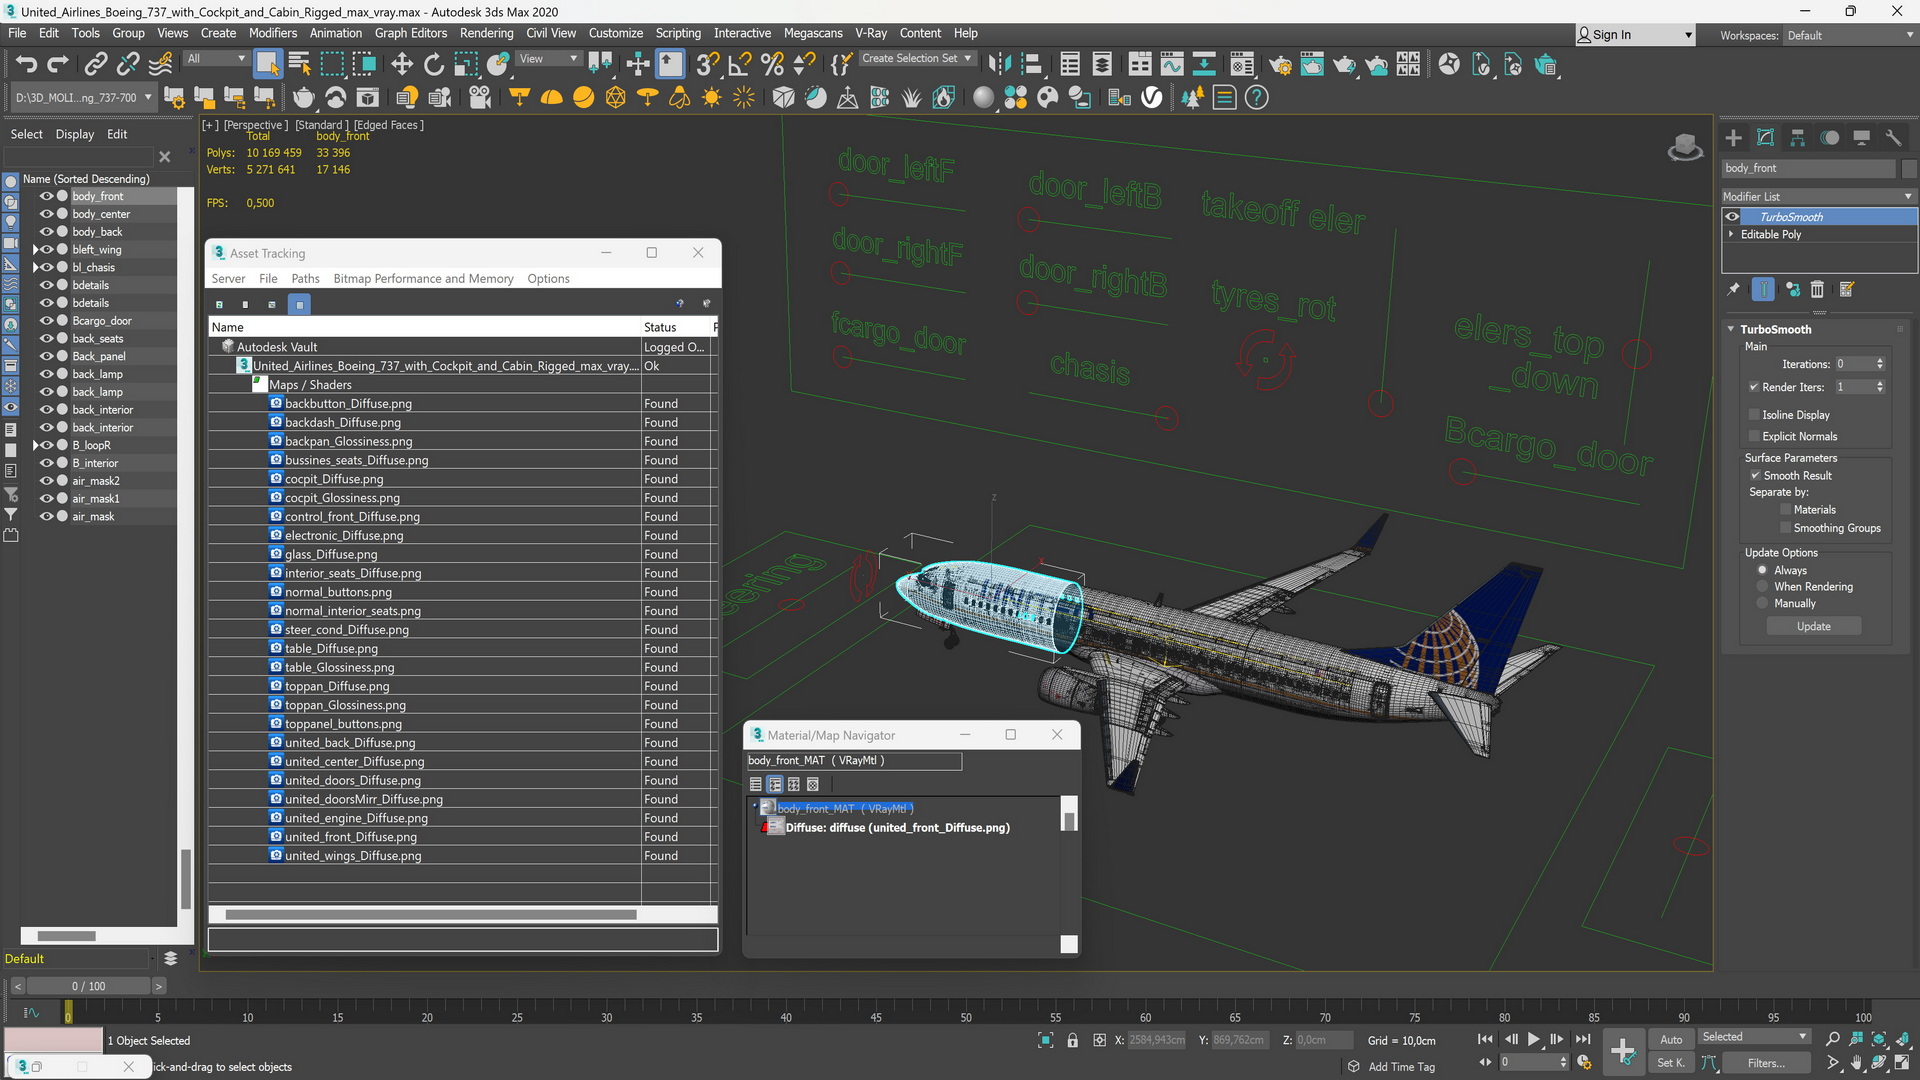
Task: Choose the Select and Rotate tool
Action: click(x=434, y=65)
